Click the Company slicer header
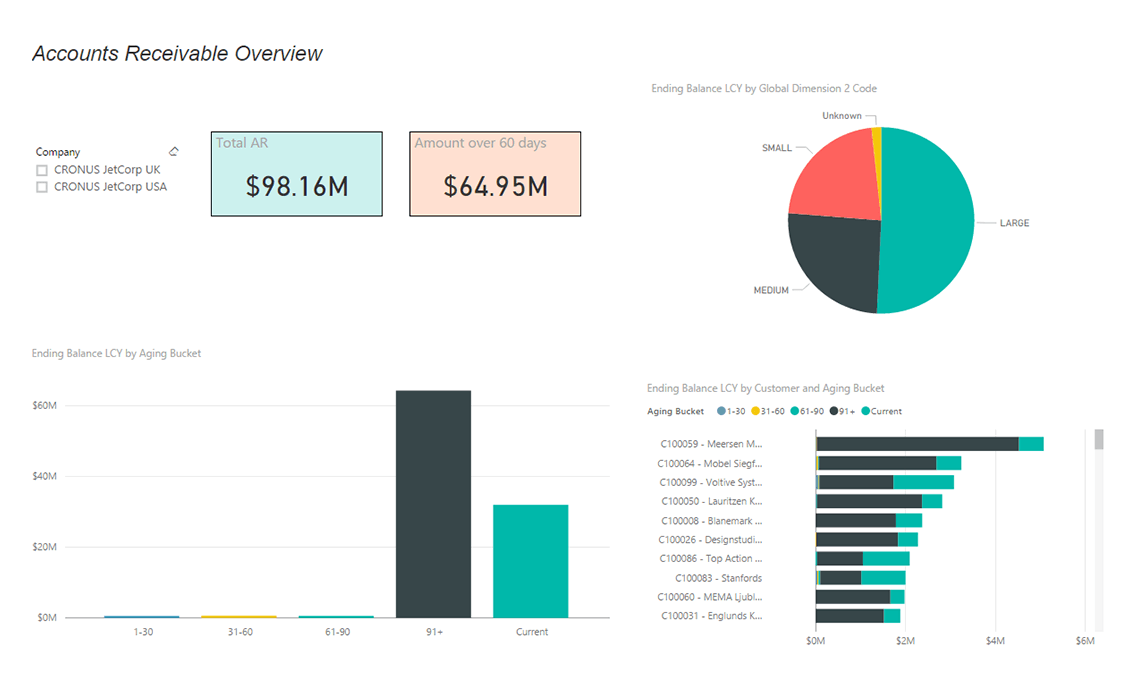The image size is (1140, 687). [x=58, y=152]
